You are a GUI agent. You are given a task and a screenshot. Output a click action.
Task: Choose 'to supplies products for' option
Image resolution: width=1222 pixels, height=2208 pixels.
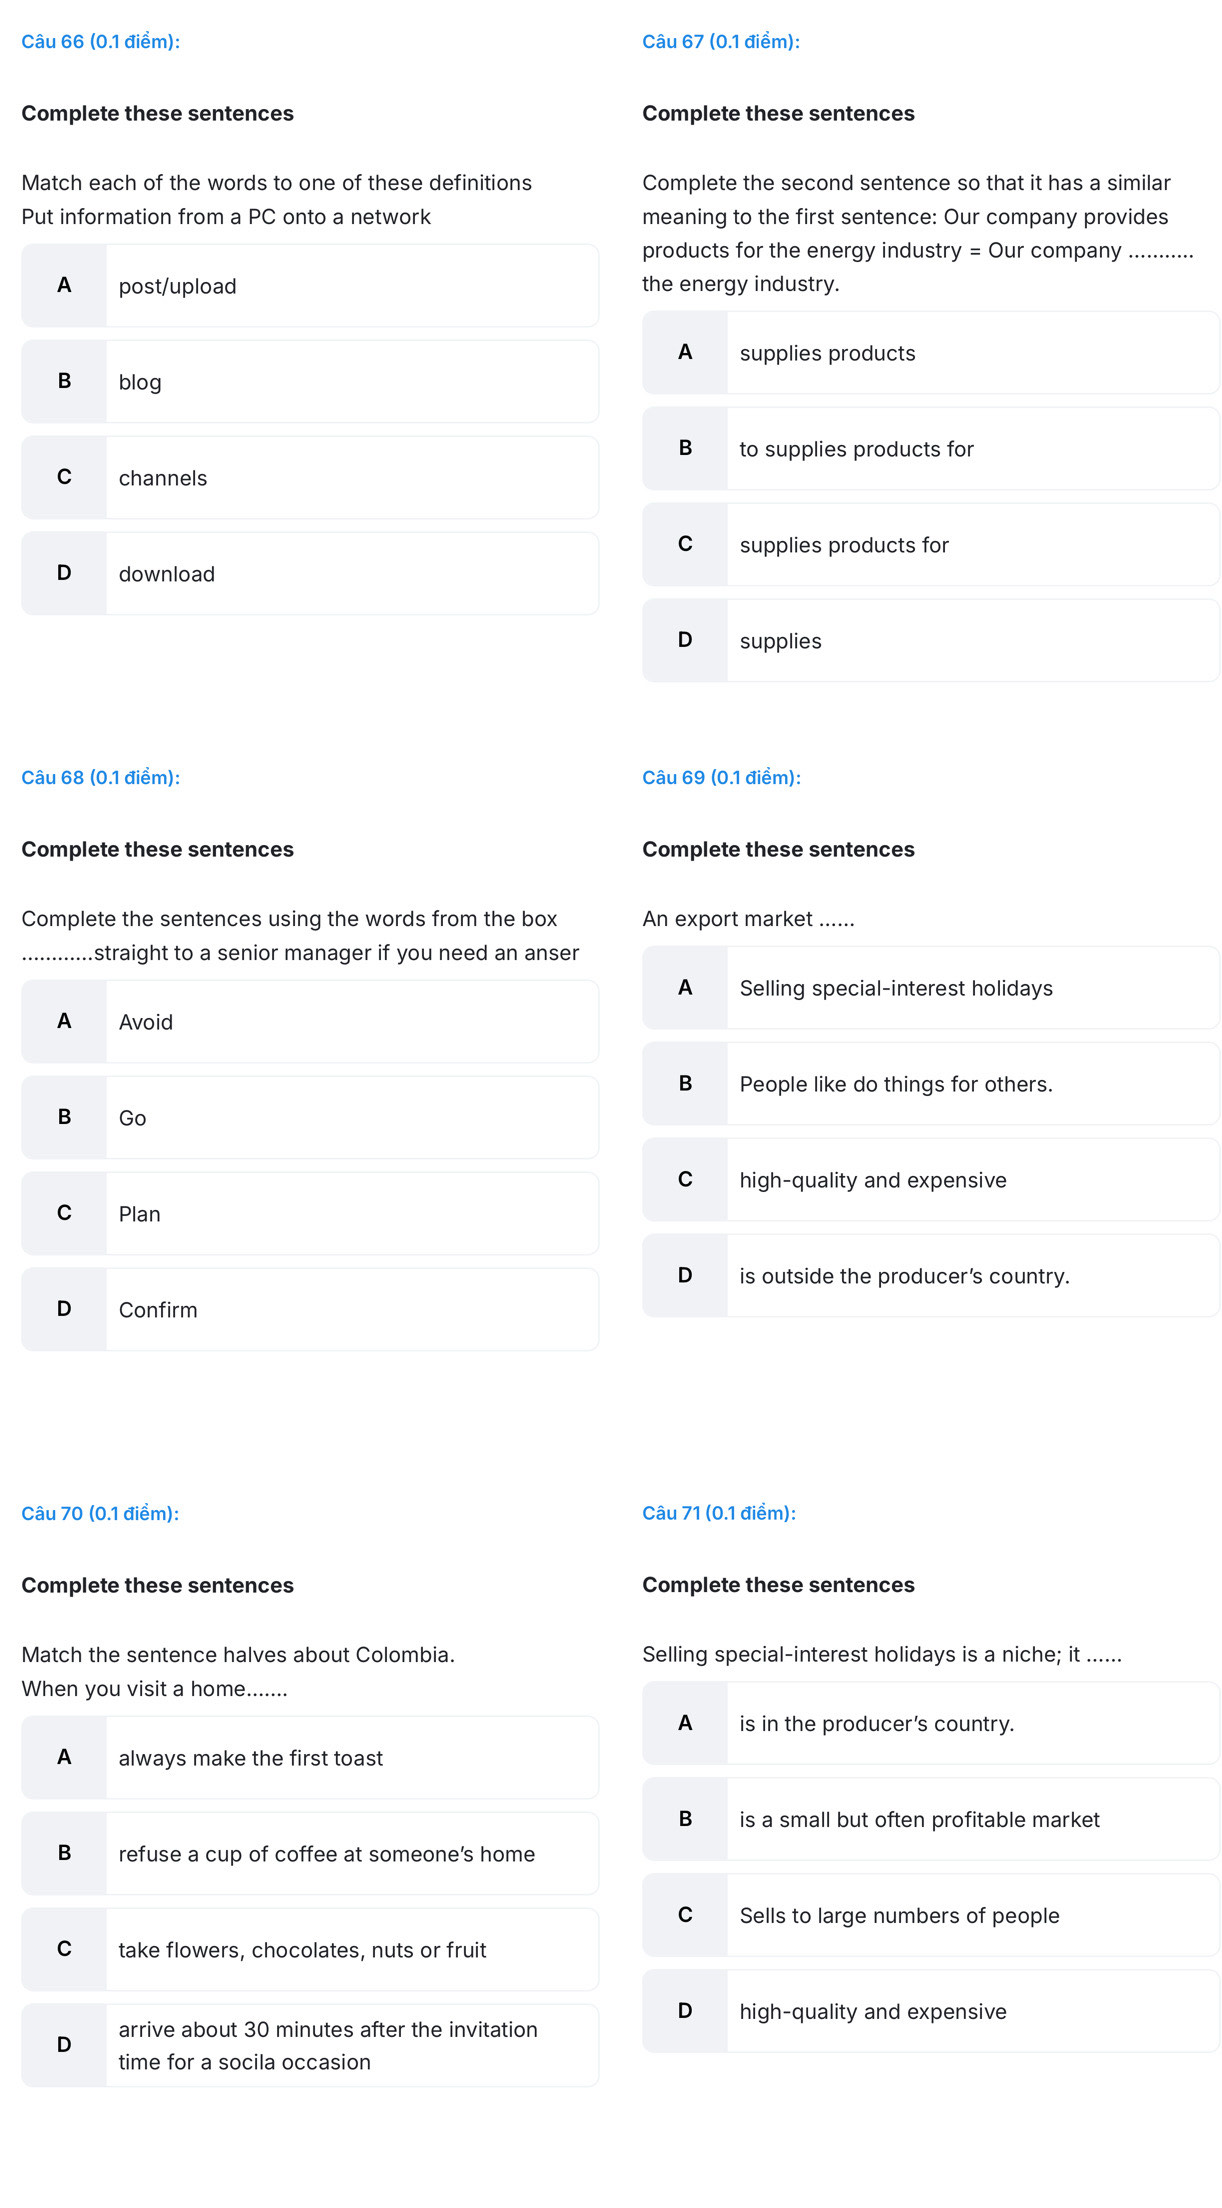point(931,449)
